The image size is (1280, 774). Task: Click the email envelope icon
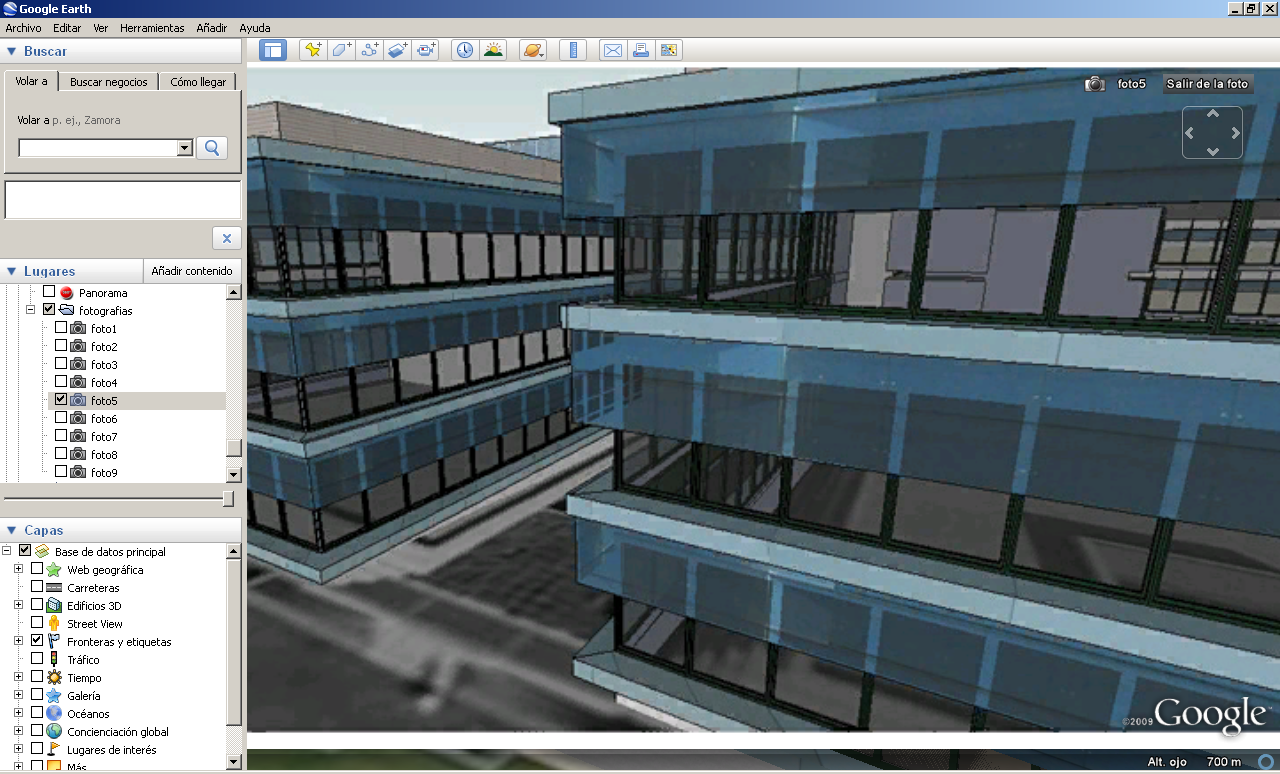point(612,50)
